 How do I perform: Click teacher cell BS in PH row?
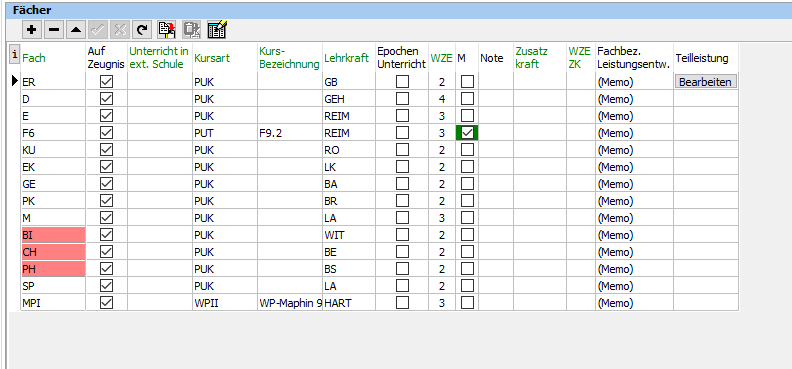point(349,269)
